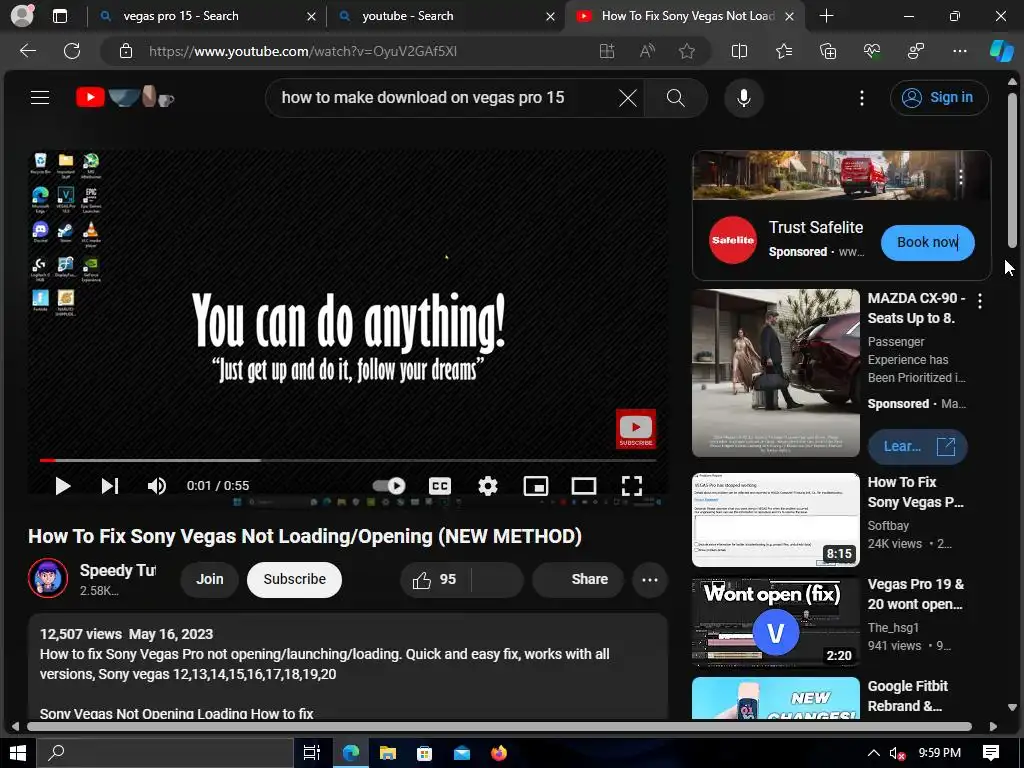The height and width of the screenshot is (768, 1024).
Task: Open the Speedy Tutorials channel avatar
Action: coord(48,578)
